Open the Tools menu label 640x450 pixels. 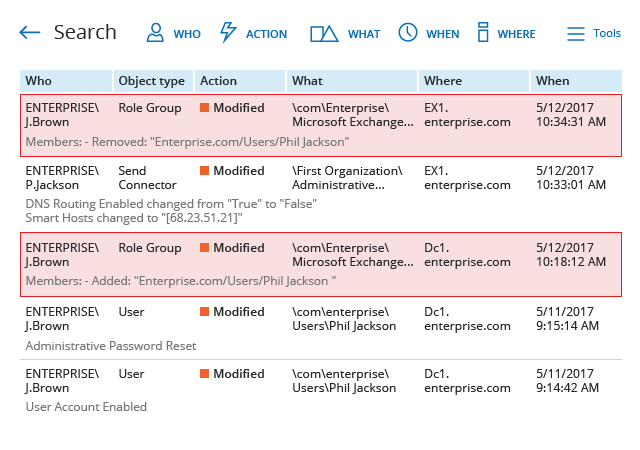coord(607,33)
